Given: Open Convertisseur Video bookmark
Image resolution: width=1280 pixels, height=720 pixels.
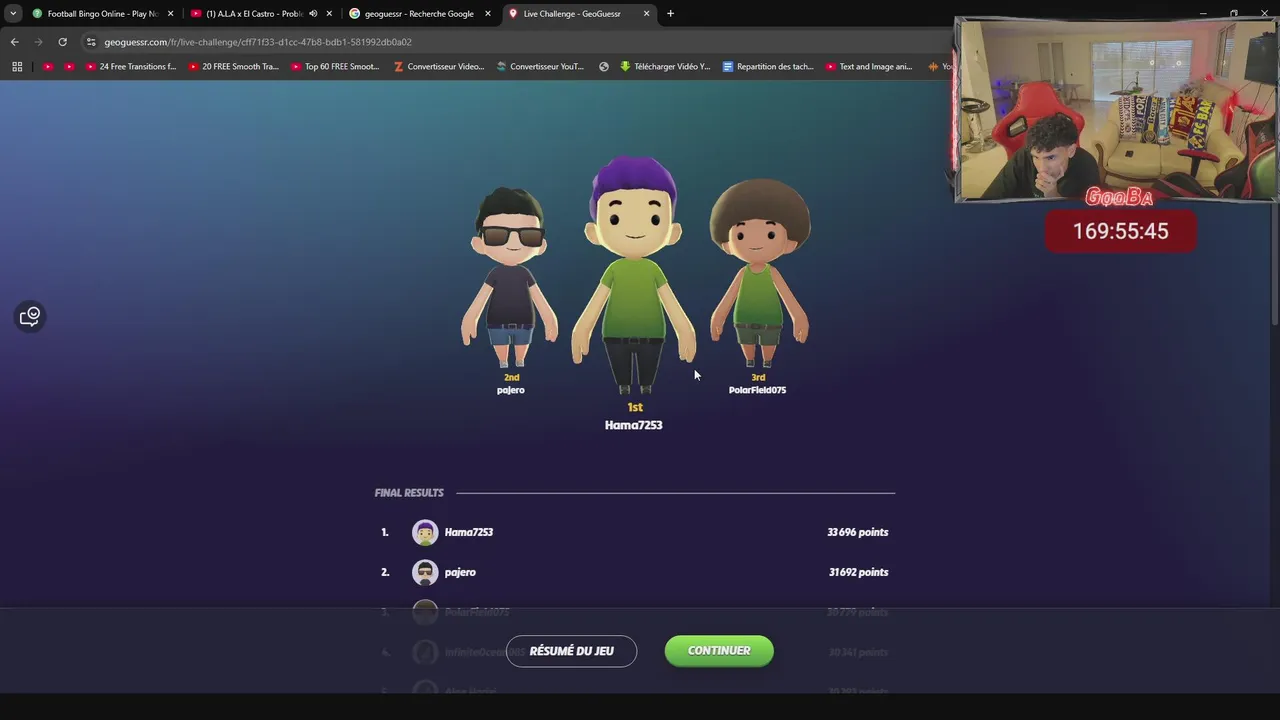Looking at the screenshot, I should 439,67.
